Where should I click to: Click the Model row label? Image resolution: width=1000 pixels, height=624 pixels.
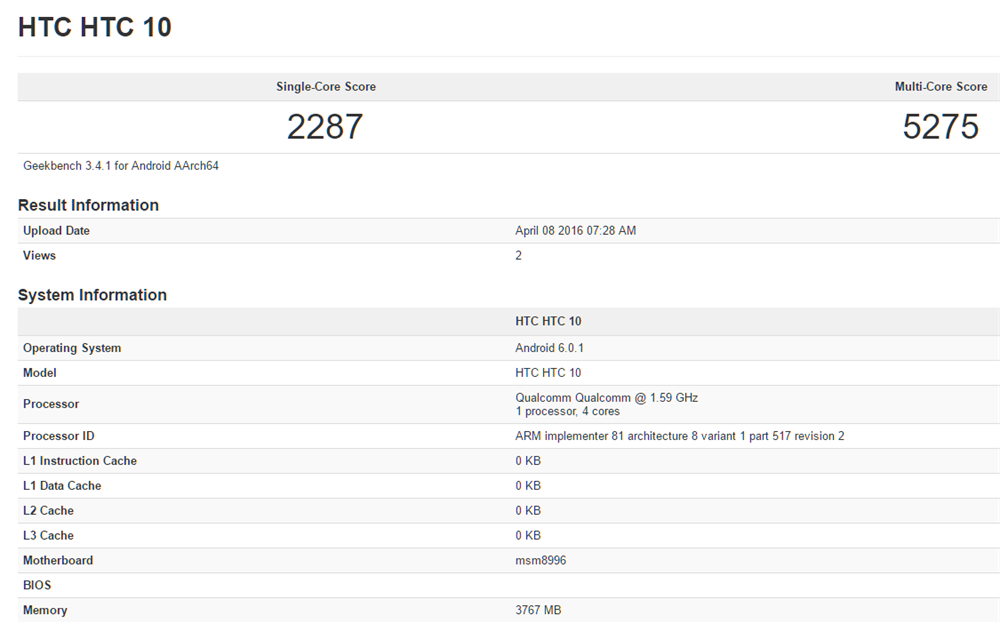coord(40,373)
